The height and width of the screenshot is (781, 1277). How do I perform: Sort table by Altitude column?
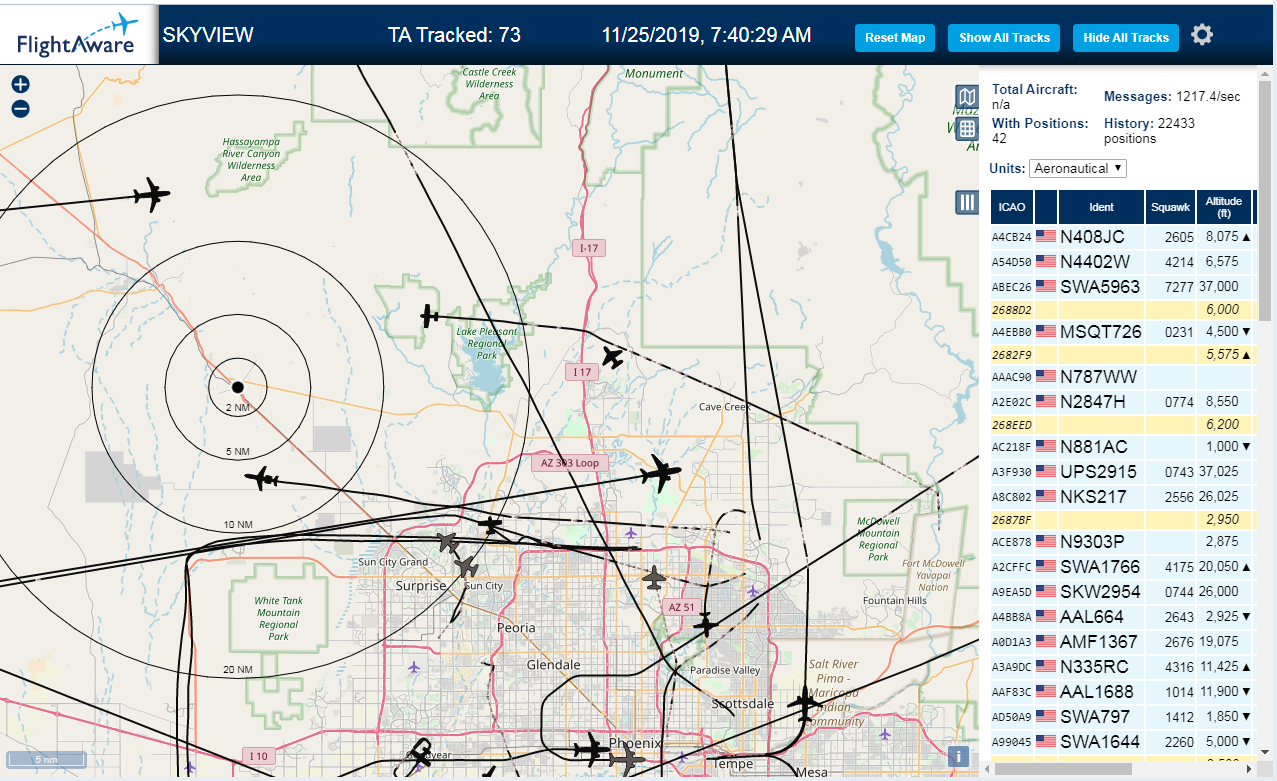[1224, 207]
